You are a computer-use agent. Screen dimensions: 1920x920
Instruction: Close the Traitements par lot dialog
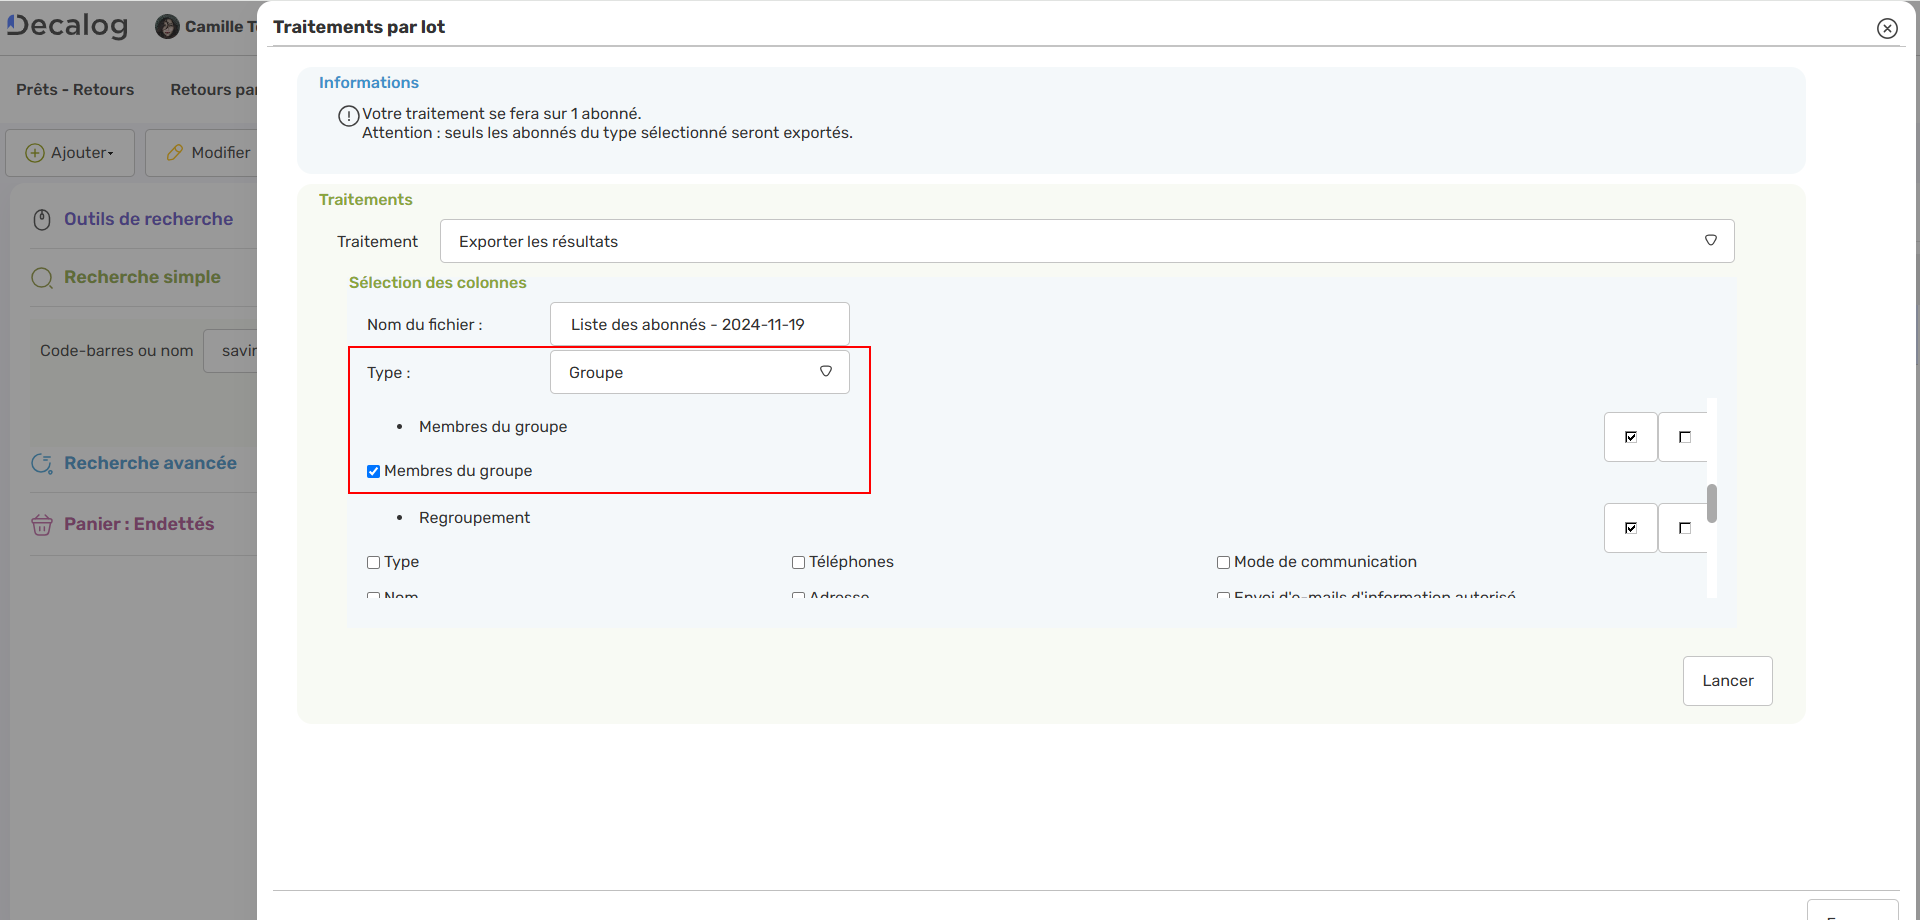click(x=1887, y=28)
